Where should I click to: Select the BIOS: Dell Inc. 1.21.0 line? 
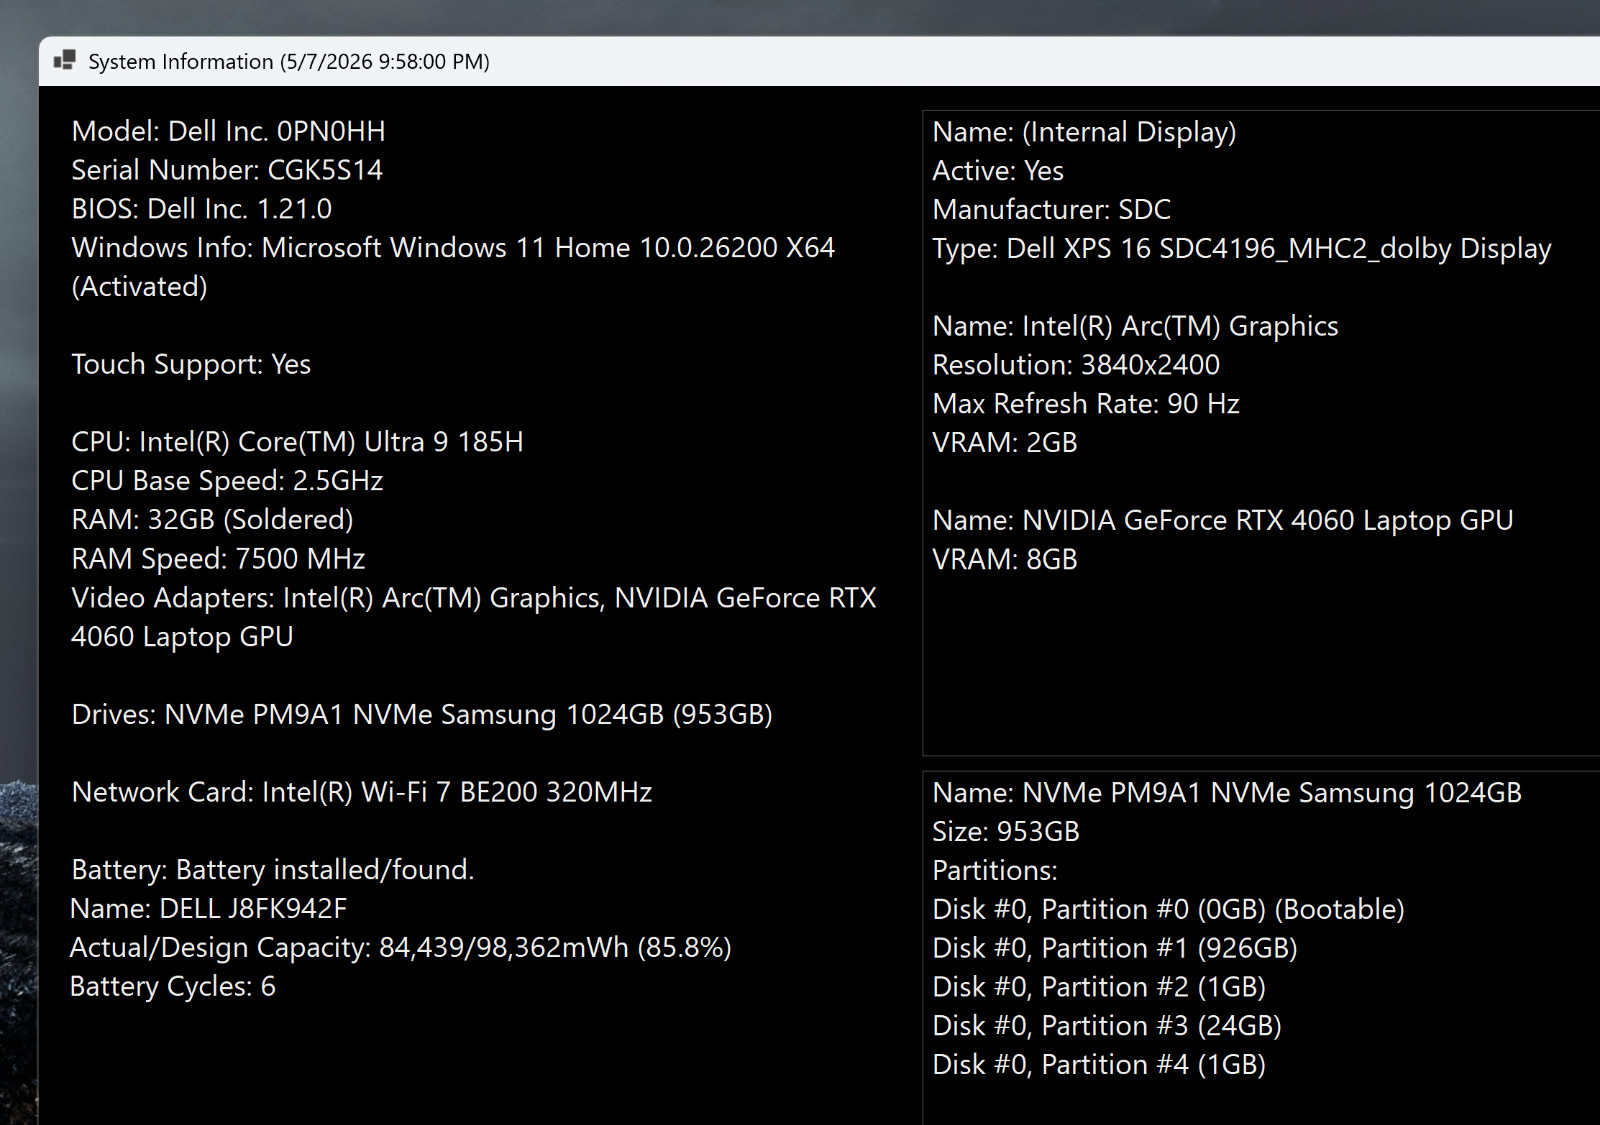click(x=201, y=209)
